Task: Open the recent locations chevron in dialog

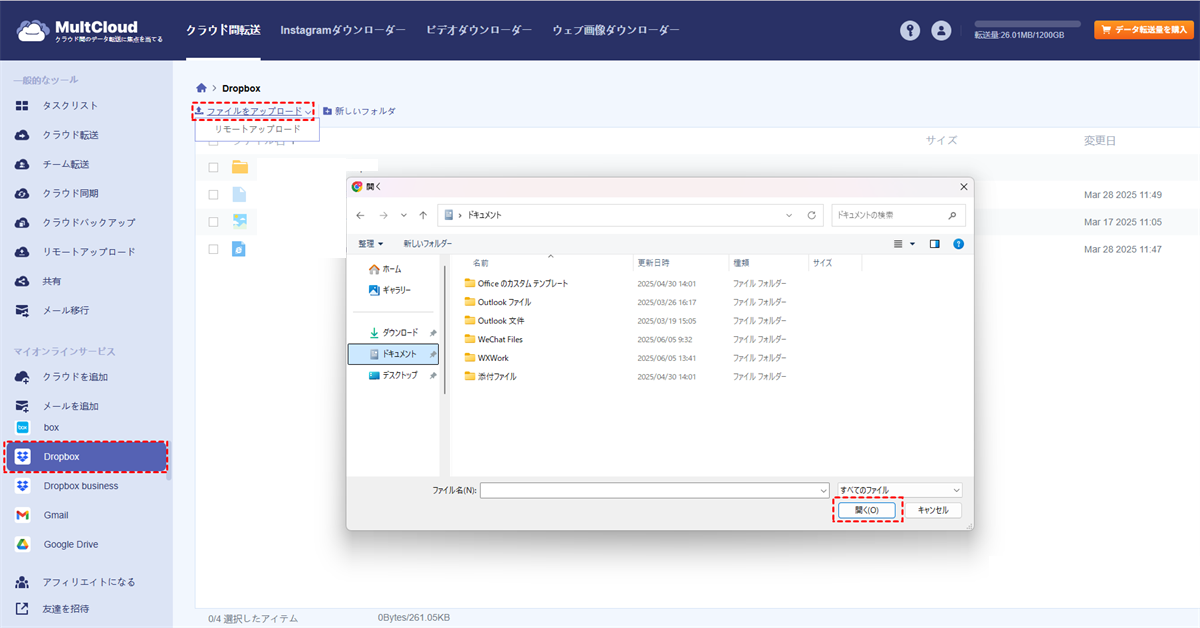Action: point(404,215)
